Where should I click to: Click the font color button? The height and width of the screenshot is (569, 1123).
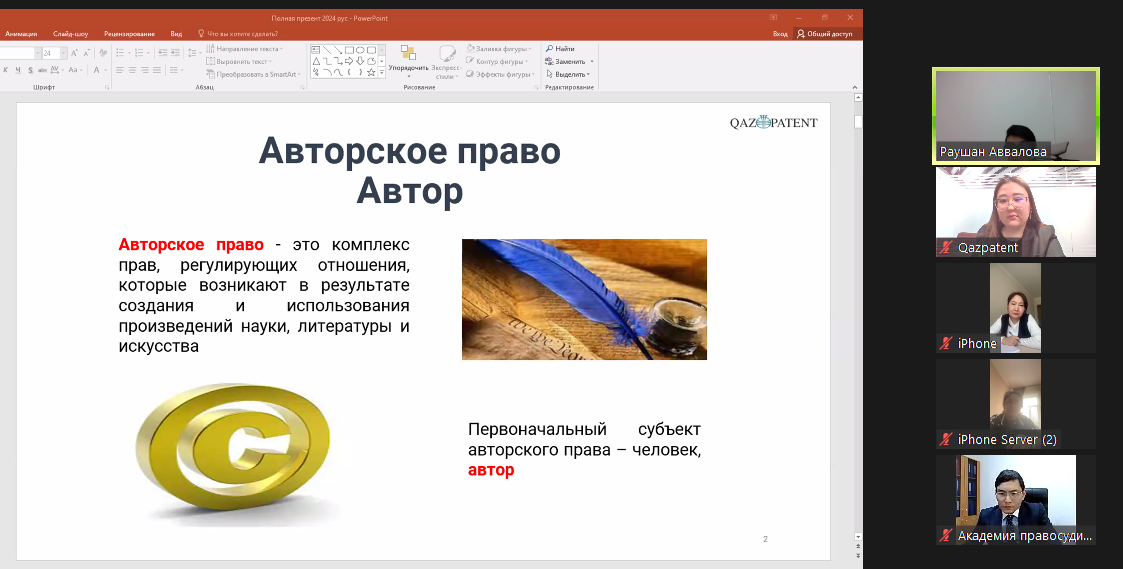pyautogui.click(x=96, y=70)
